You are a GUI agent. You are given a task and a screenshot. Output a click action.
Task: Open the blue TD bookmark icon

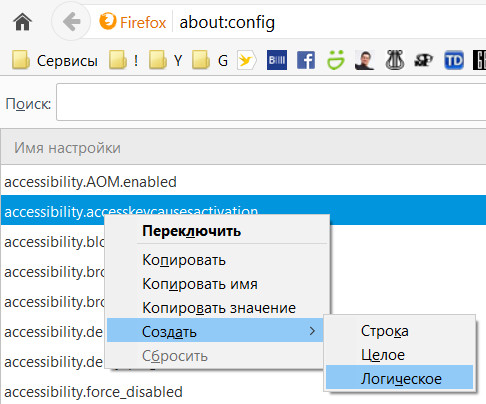click(x=454, y=60)
